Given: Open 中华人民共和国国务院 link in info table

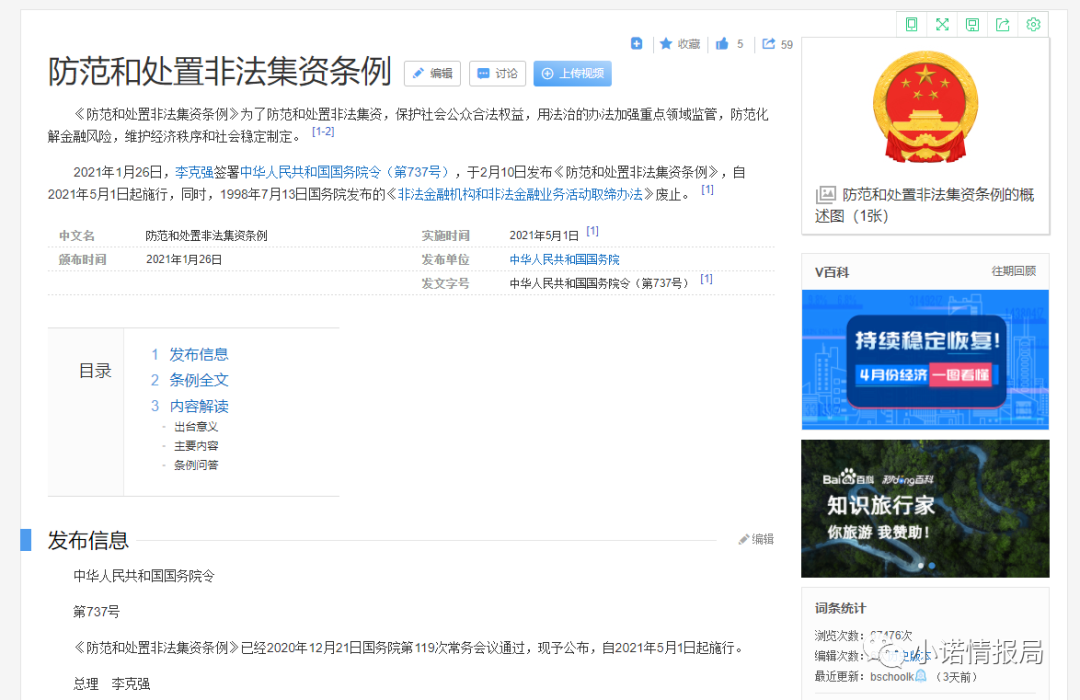Looking at the screenshot, I should (x=564, y=260).
